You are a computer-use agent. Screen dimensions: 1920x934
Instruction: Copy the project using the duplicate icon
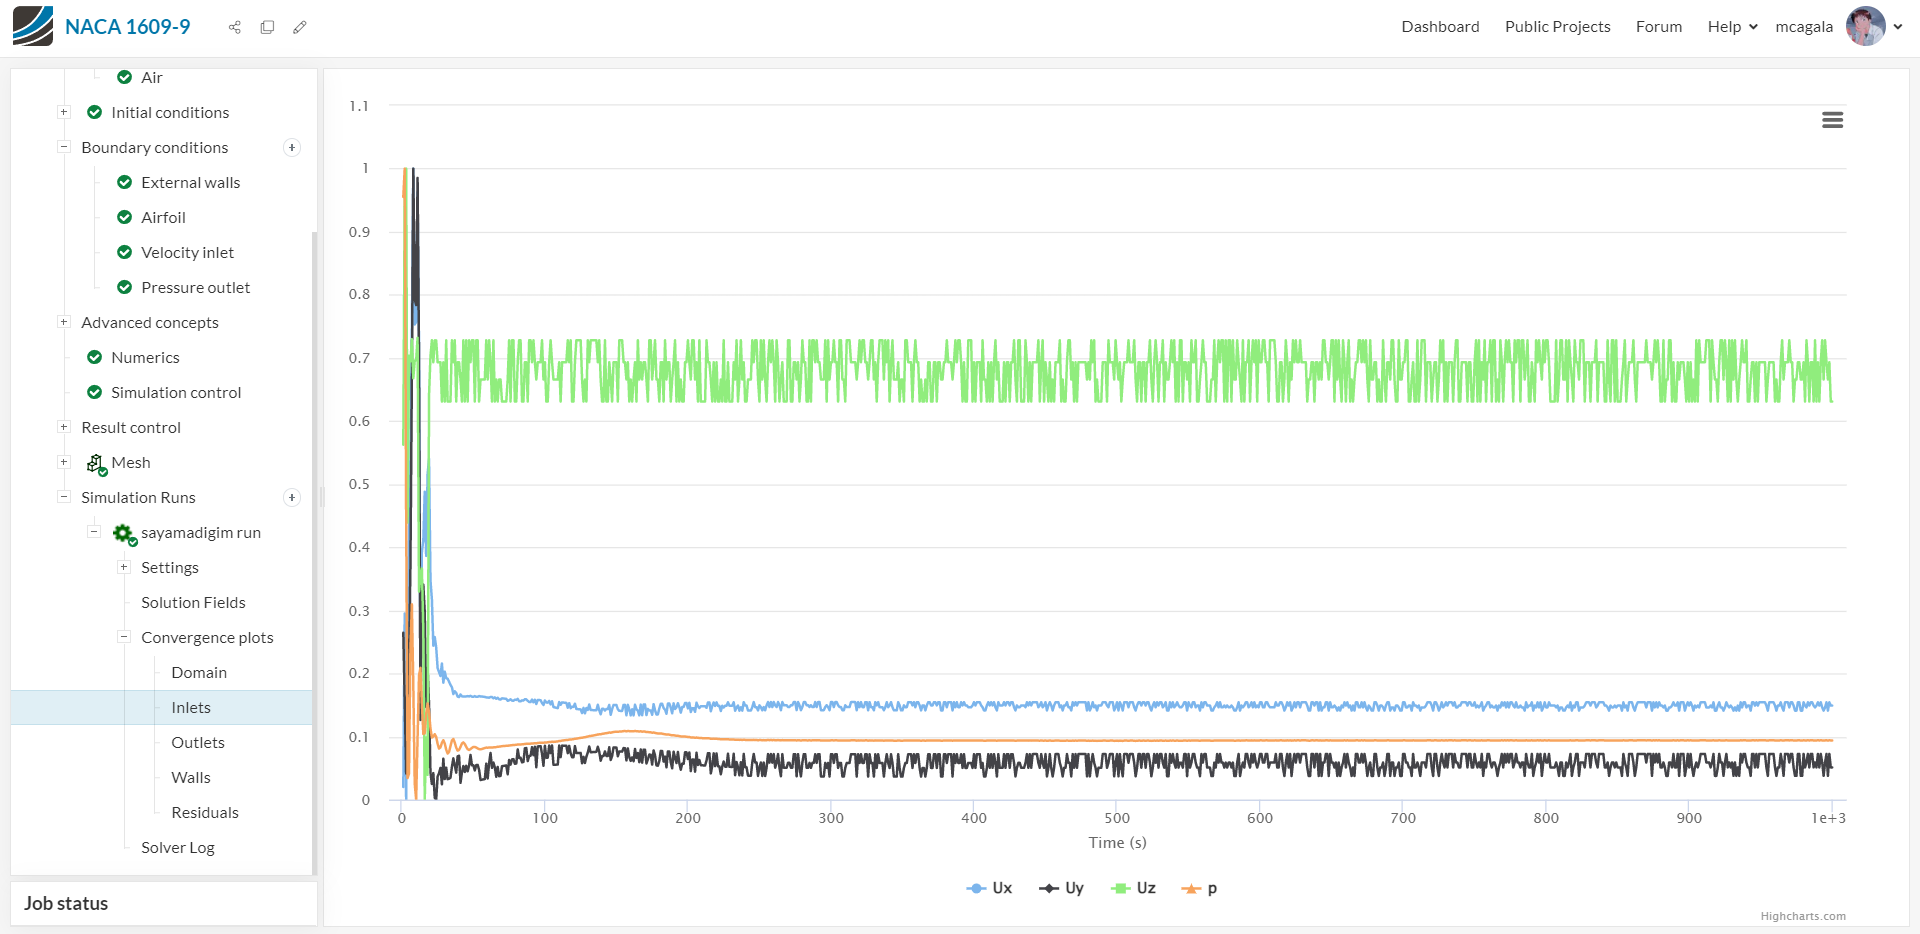[267, 27]
